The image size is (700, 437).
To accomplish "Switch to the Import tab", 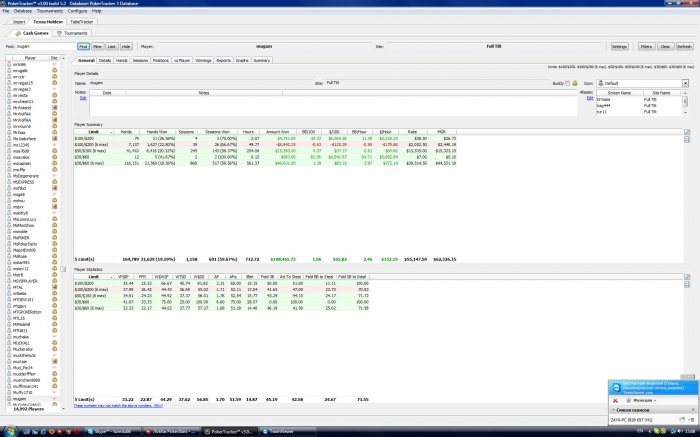I will [19, 21].
